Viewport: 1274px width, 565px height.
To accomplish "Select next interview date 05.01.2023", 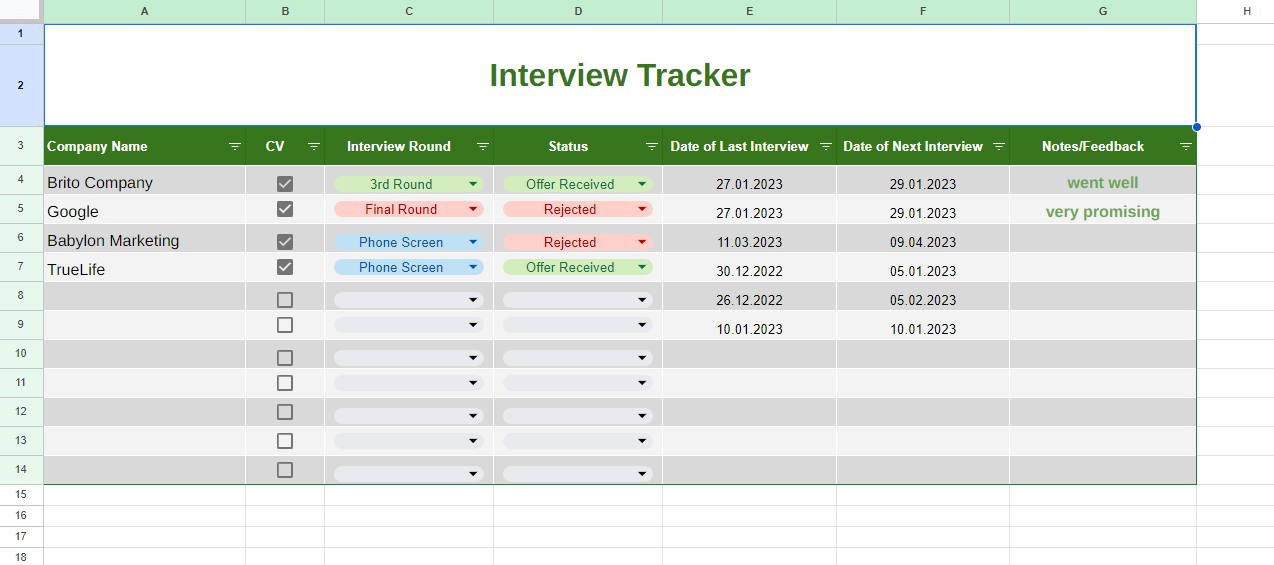I will pyautogui.click(x=923, y=267).
